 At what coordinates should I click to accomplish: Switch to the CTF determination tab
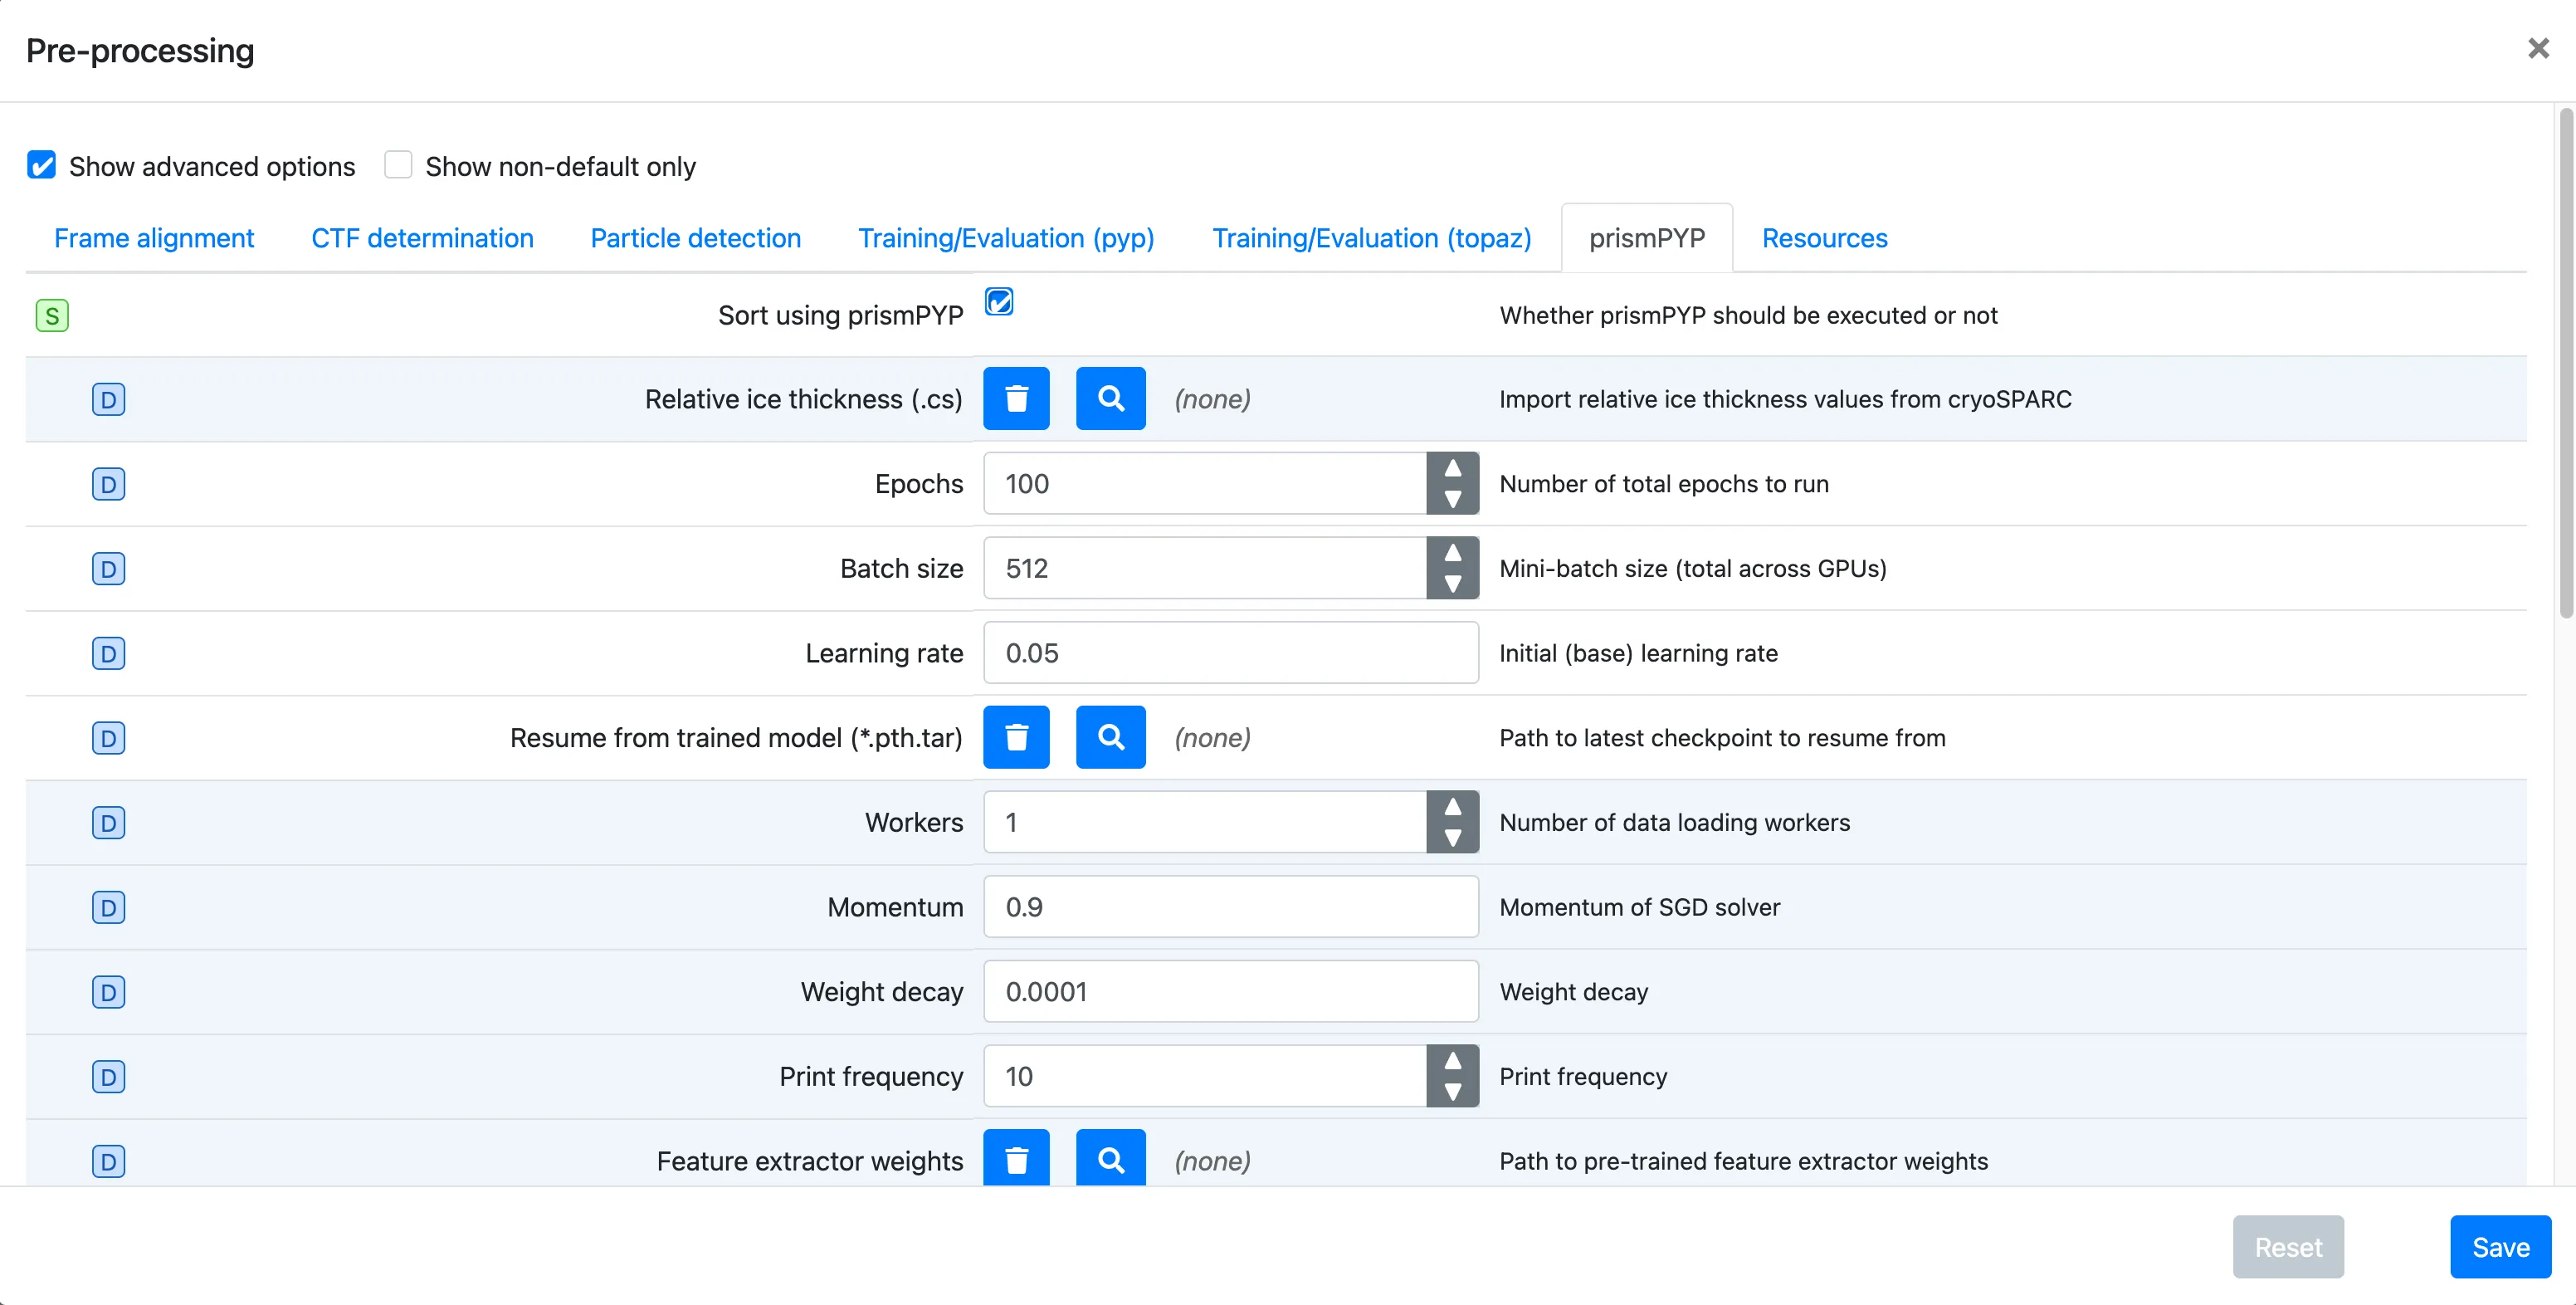point(422,238)
